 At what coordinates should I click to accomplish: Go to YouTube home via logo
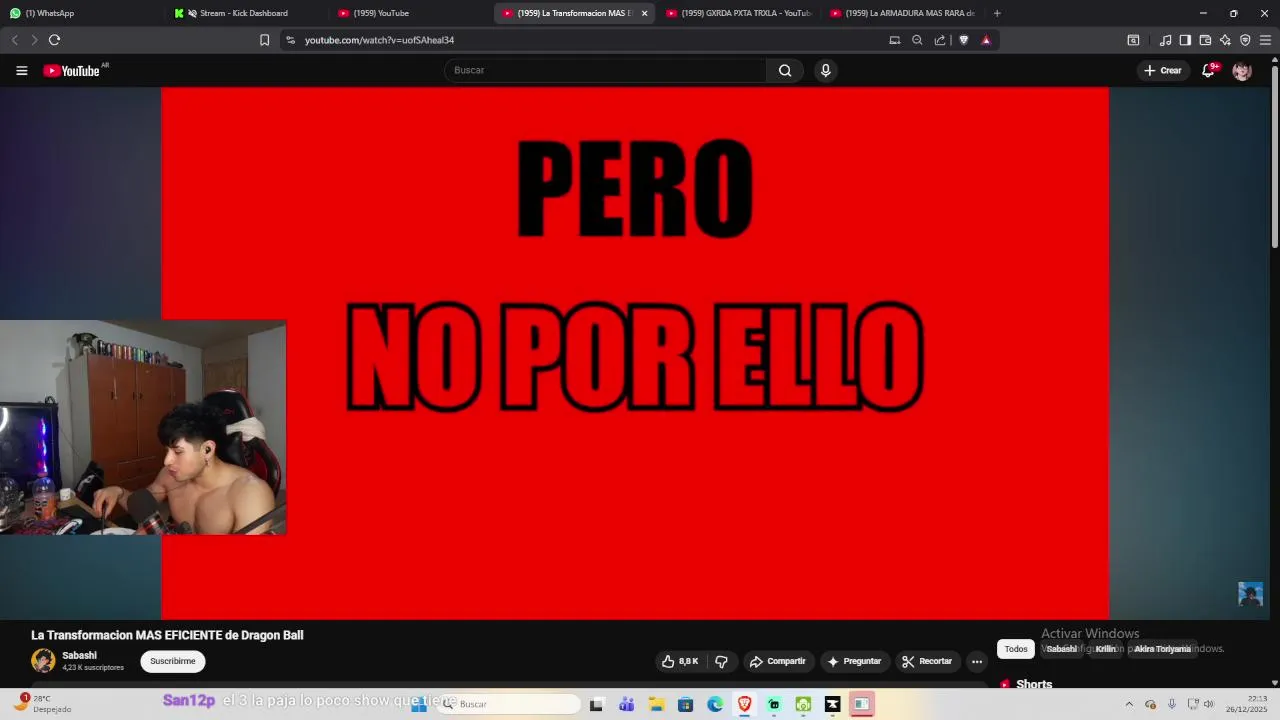coord(72,70)
